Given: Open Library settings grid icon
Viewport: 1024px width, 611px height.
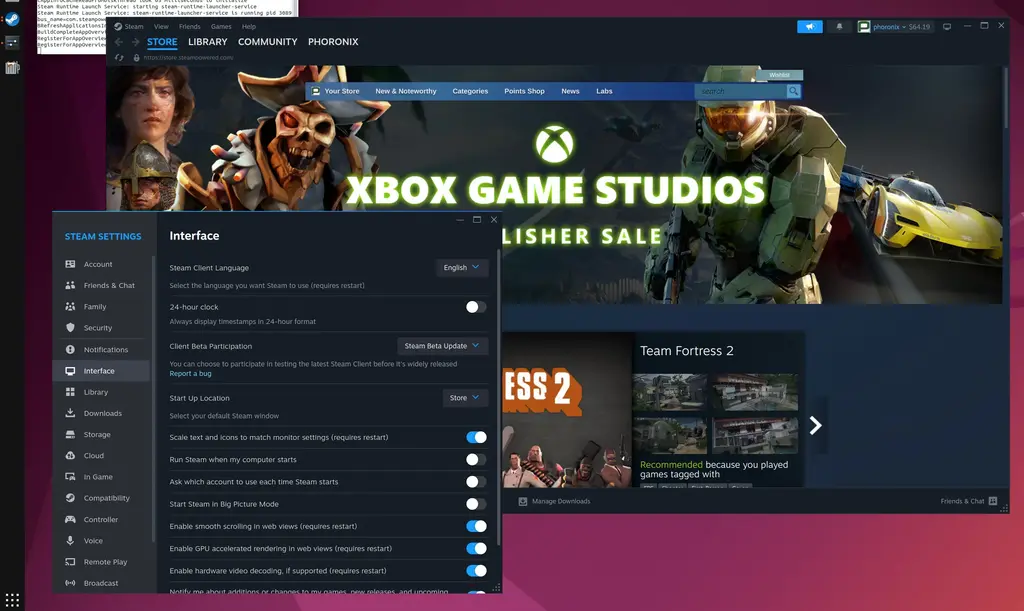Looking at the screenshot, I should coord(70,392).
